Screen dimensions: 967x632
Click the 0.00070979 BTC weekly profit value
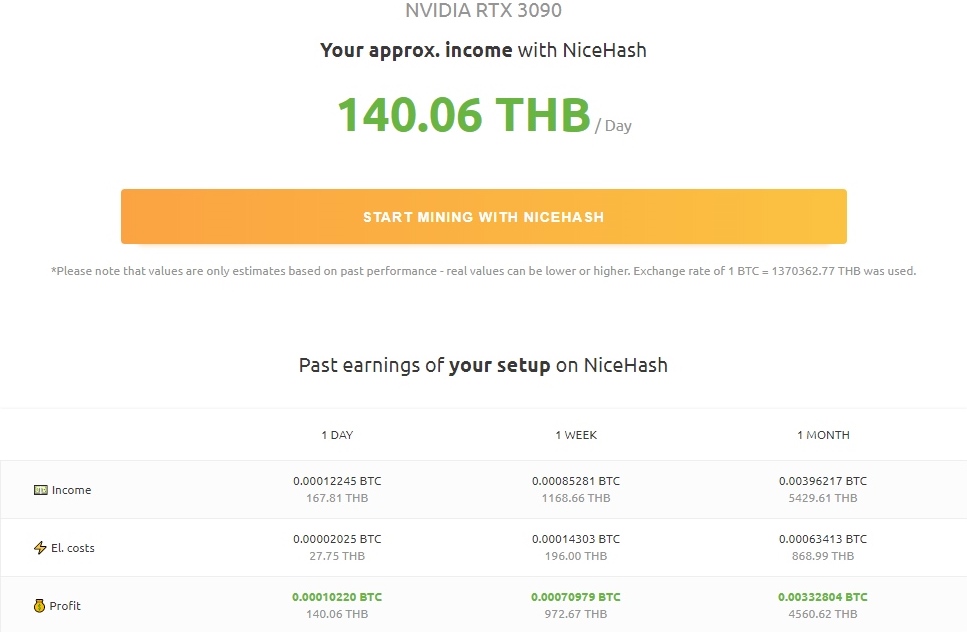(x=576, y=597)
